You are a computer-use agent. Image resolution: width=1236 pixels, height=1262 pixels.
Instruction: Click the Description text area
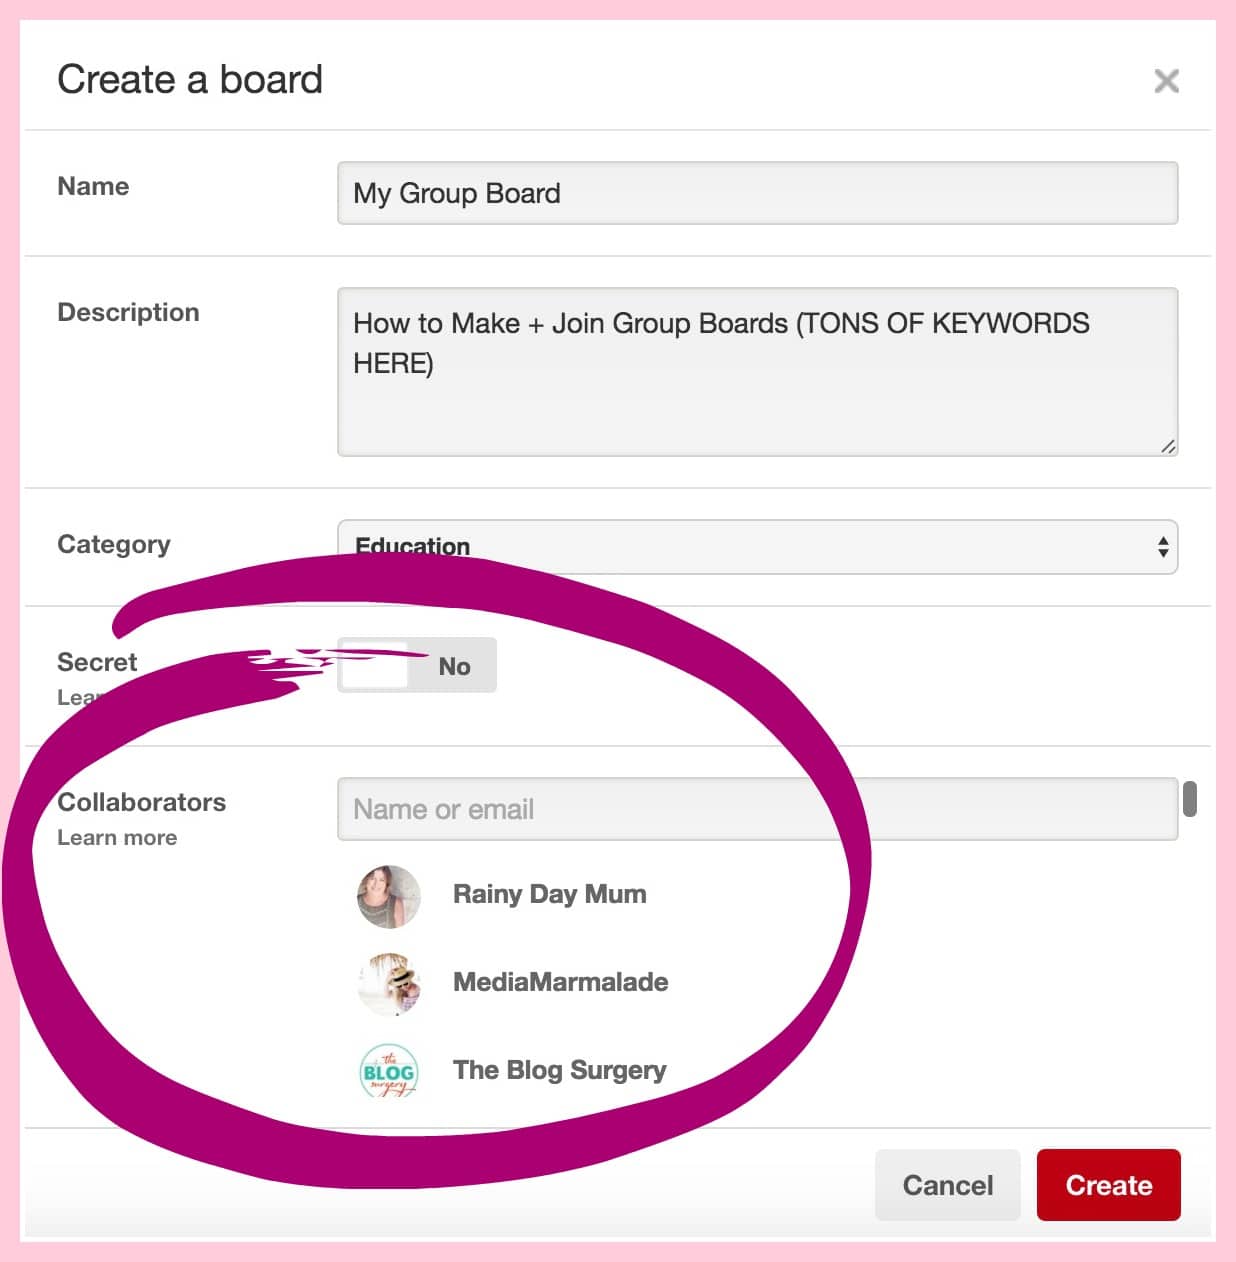pos(757,372)
